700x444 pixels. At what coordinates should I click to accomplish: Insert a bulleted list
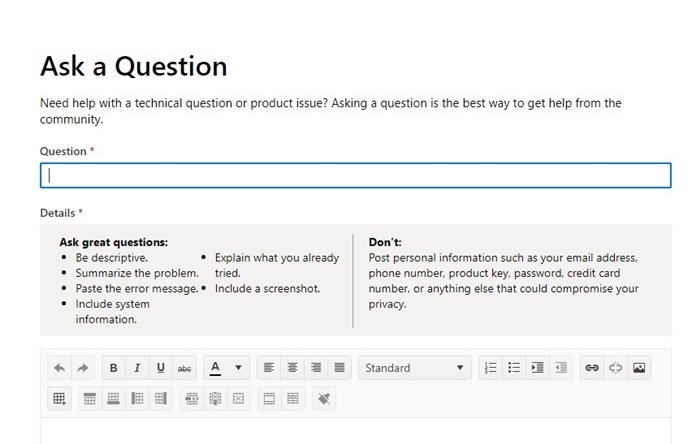pos(514,368)
